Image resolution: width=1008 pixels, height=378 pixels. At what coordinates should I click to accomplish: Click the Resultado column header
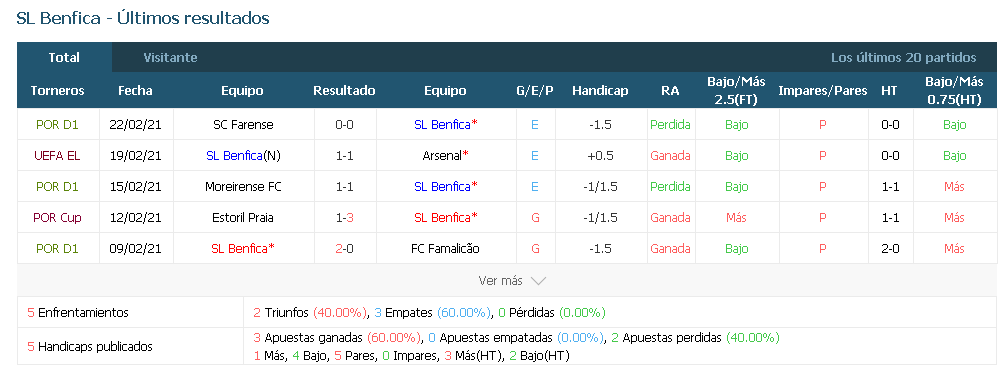pos(344,91)
